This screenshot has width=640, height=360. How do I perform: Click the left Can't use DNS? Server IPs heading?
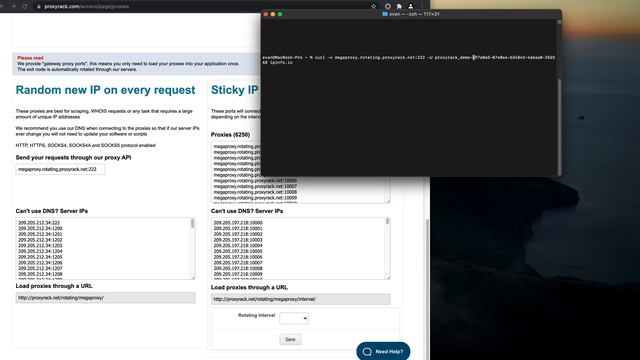click(x=51, y=211)
